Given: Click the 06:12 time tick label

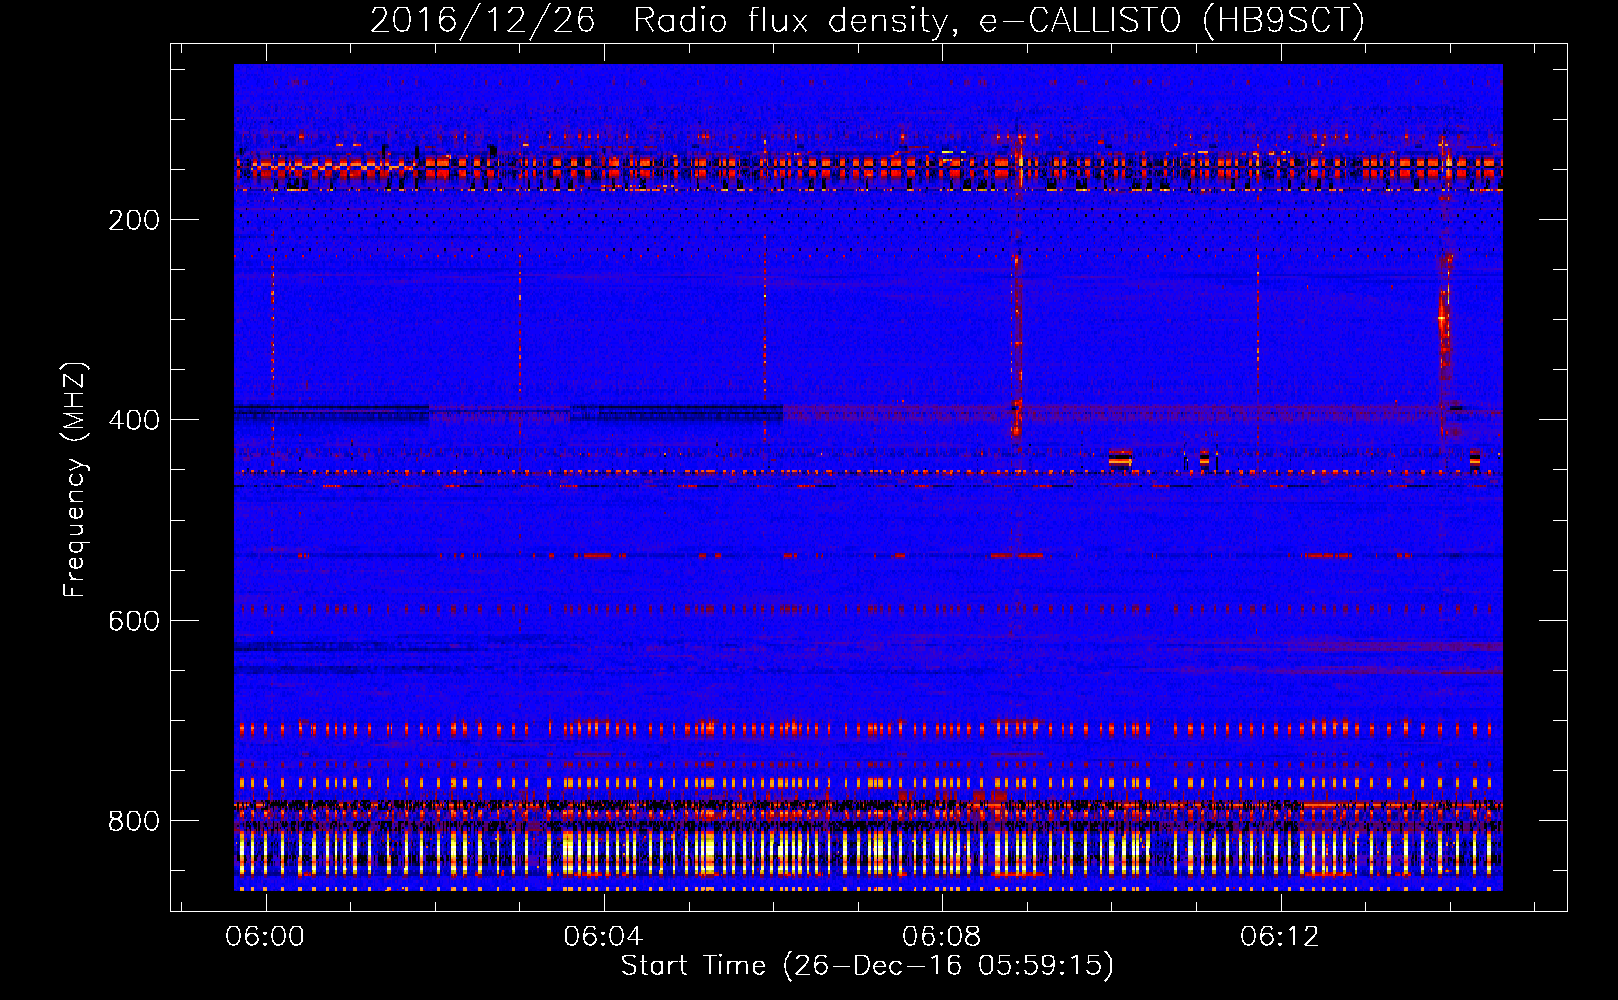Looking at the screenshot, I should click(x=1280, y=937).
